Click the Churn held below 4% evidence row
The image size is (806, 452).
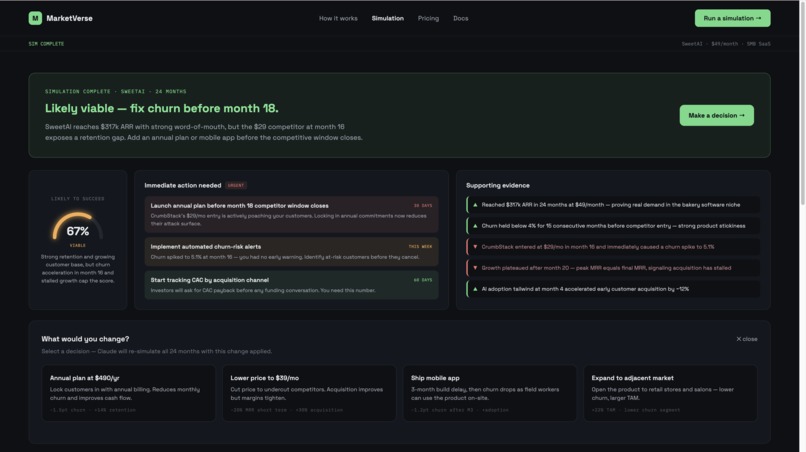[613, 226]
